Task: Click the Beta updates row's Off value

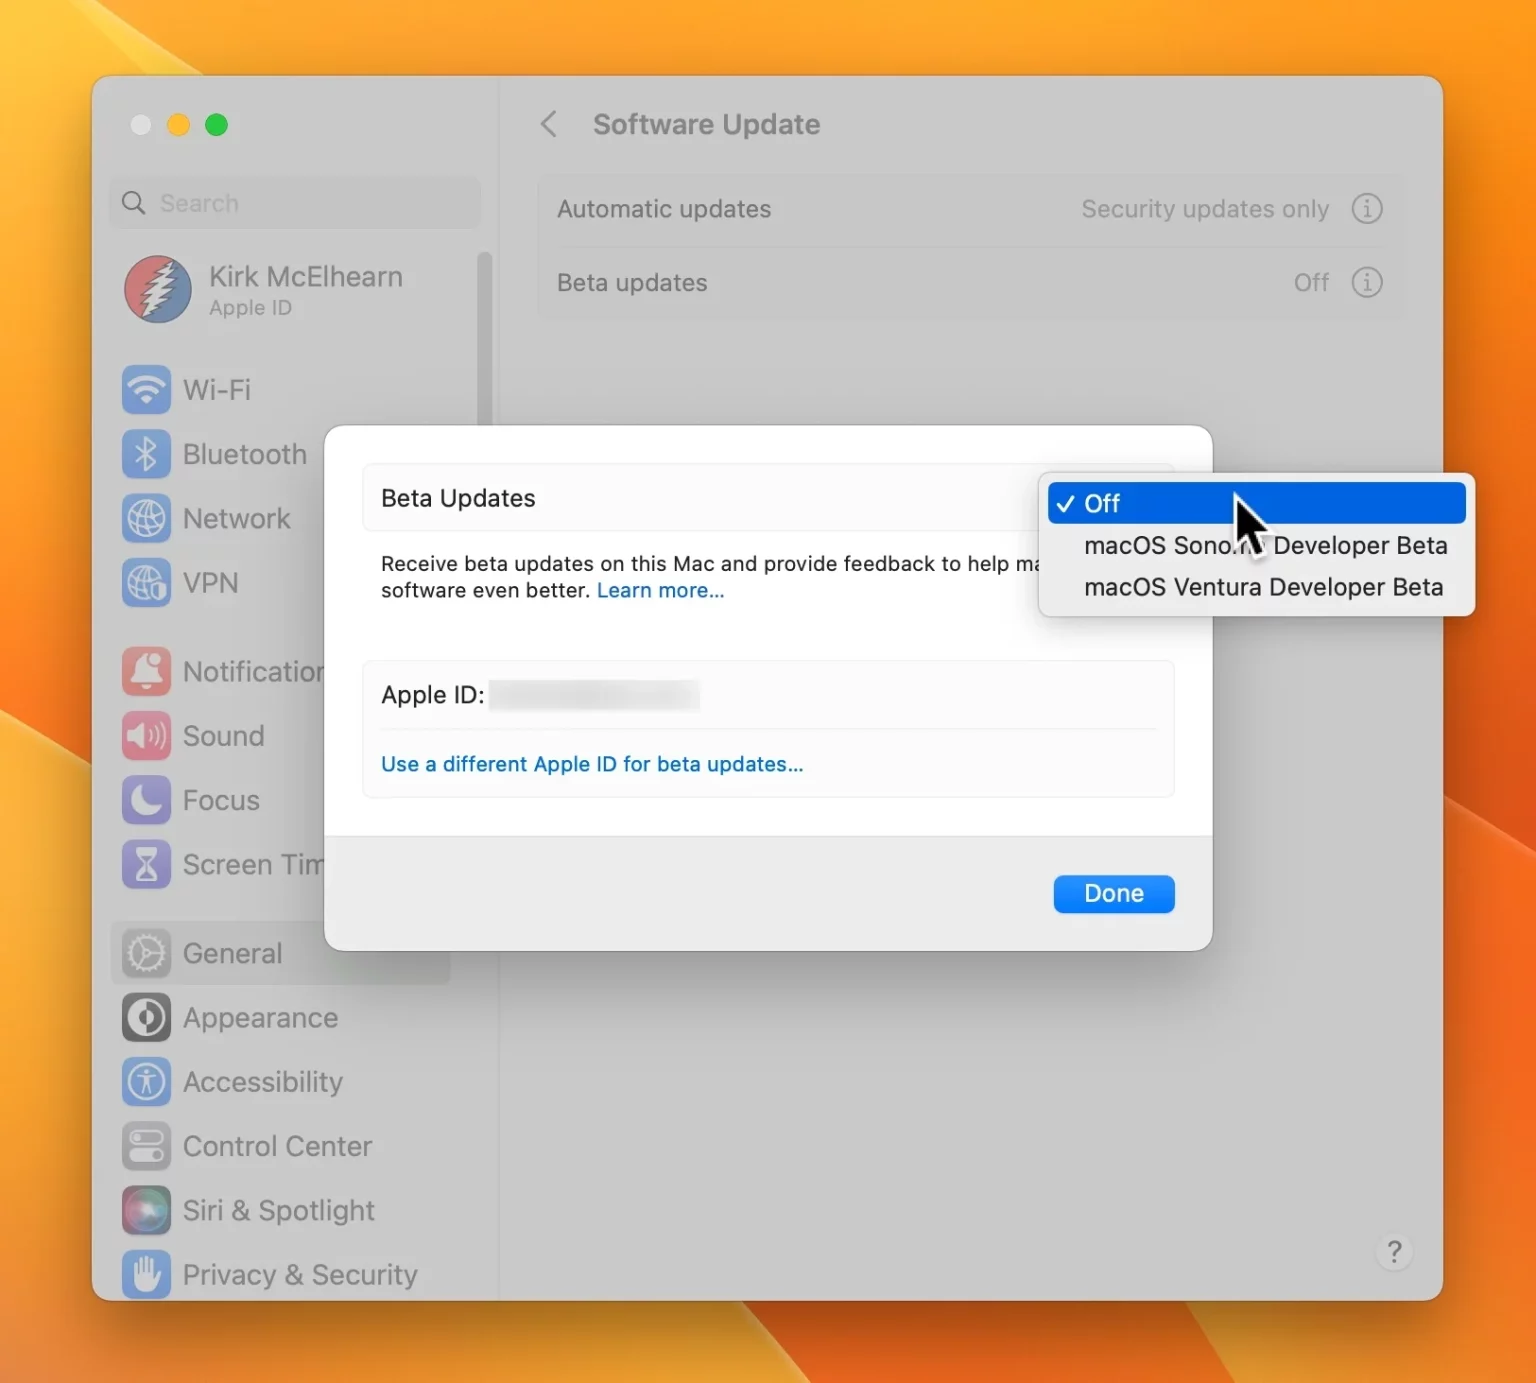Action: tap(1311, 283)
